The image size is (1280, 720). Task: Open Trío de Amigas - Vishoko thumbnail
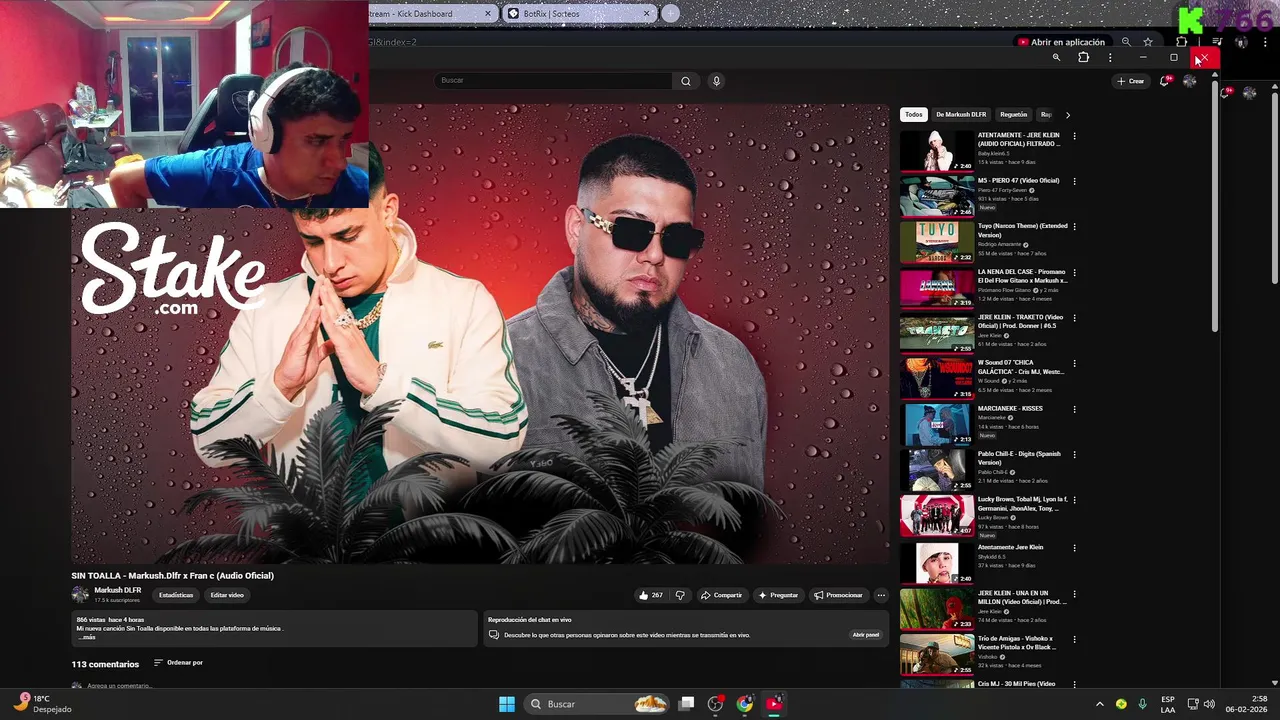pos(937,654)
